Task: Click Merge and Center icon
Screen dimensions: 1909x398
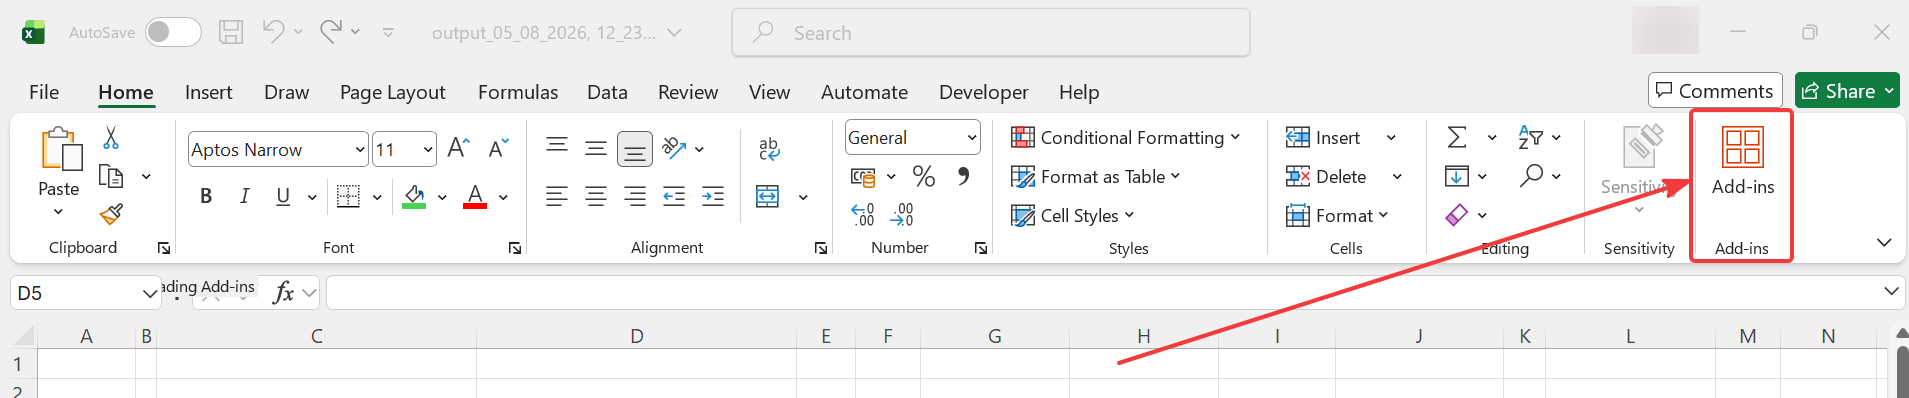Action: (768, 197)
